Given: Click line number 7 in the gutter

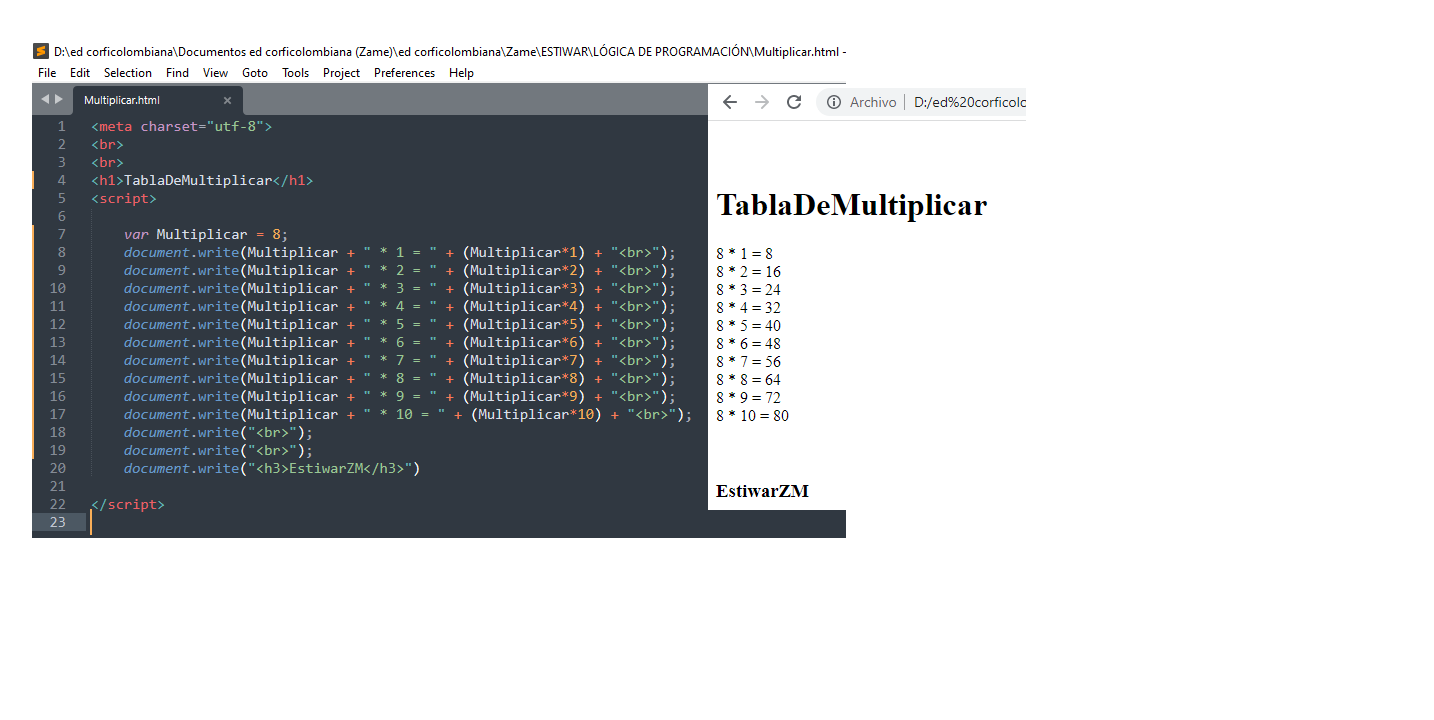Looking at the screenshot, I should tap(62, 234).
